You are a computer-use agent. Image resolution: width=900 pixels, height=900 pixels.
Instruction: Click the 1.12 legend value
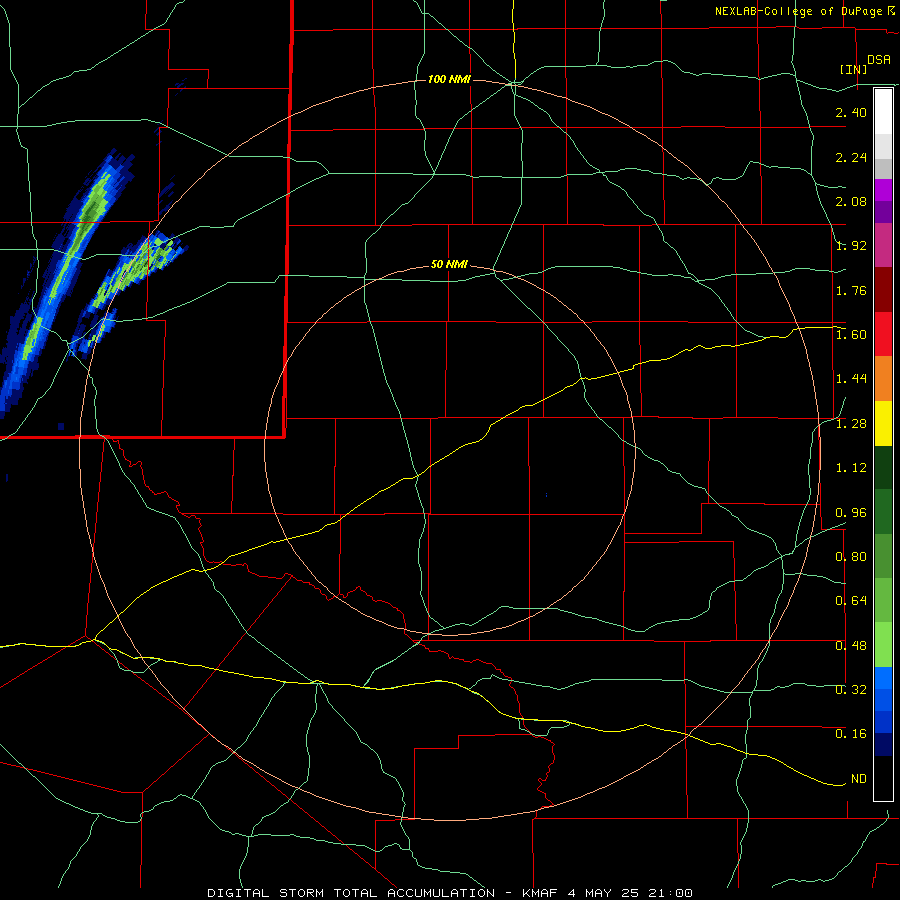(851, 468)
